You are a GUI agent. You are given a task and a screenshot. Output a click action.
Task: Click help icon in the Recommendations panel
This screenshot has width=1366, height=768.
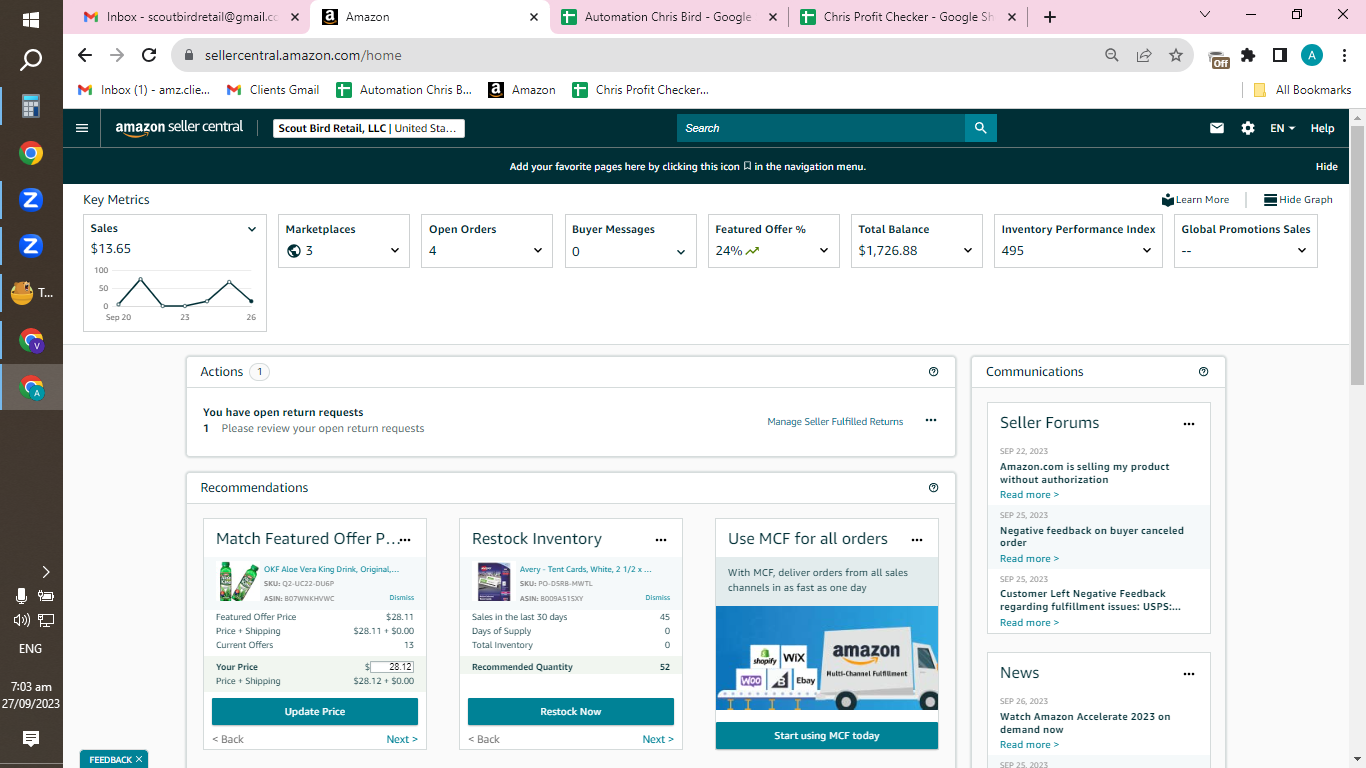pyautogui.click(x=934, y=488)
